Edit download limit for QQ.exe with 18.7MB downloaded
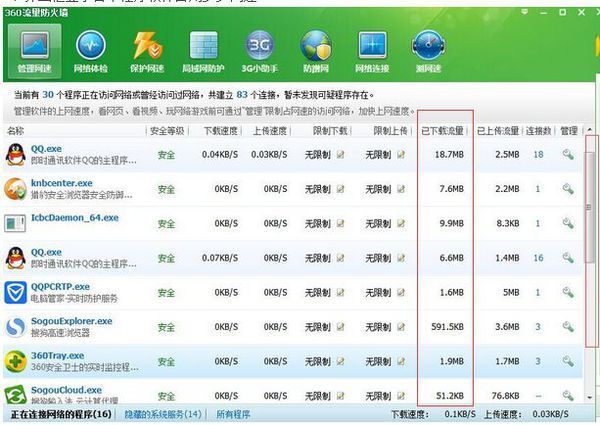 (340, 154)
